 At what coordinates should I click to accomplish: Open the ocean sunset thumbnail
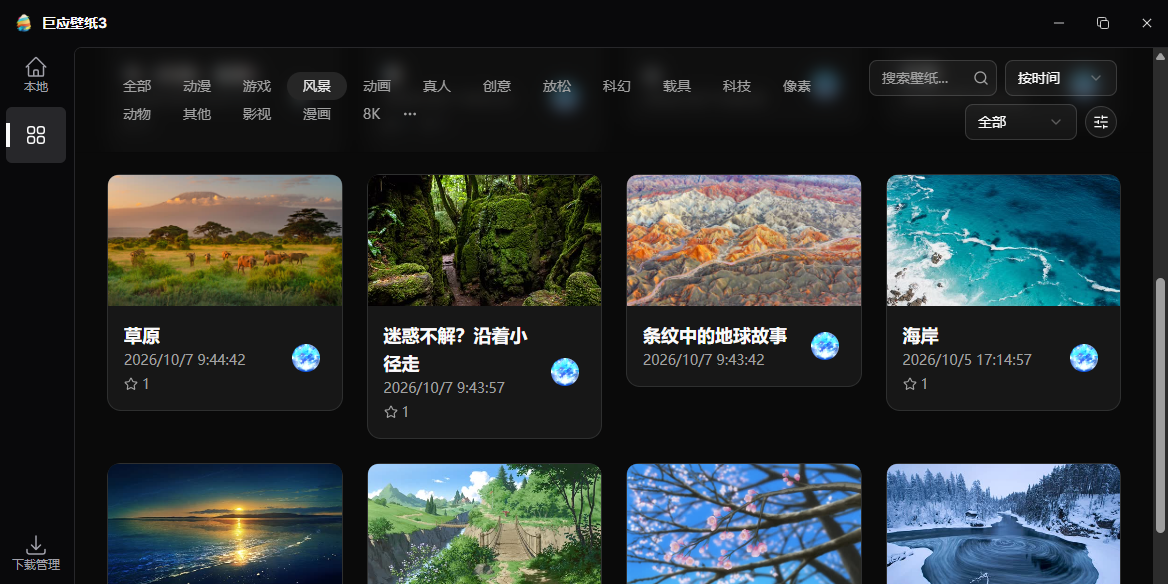[225, 524]
